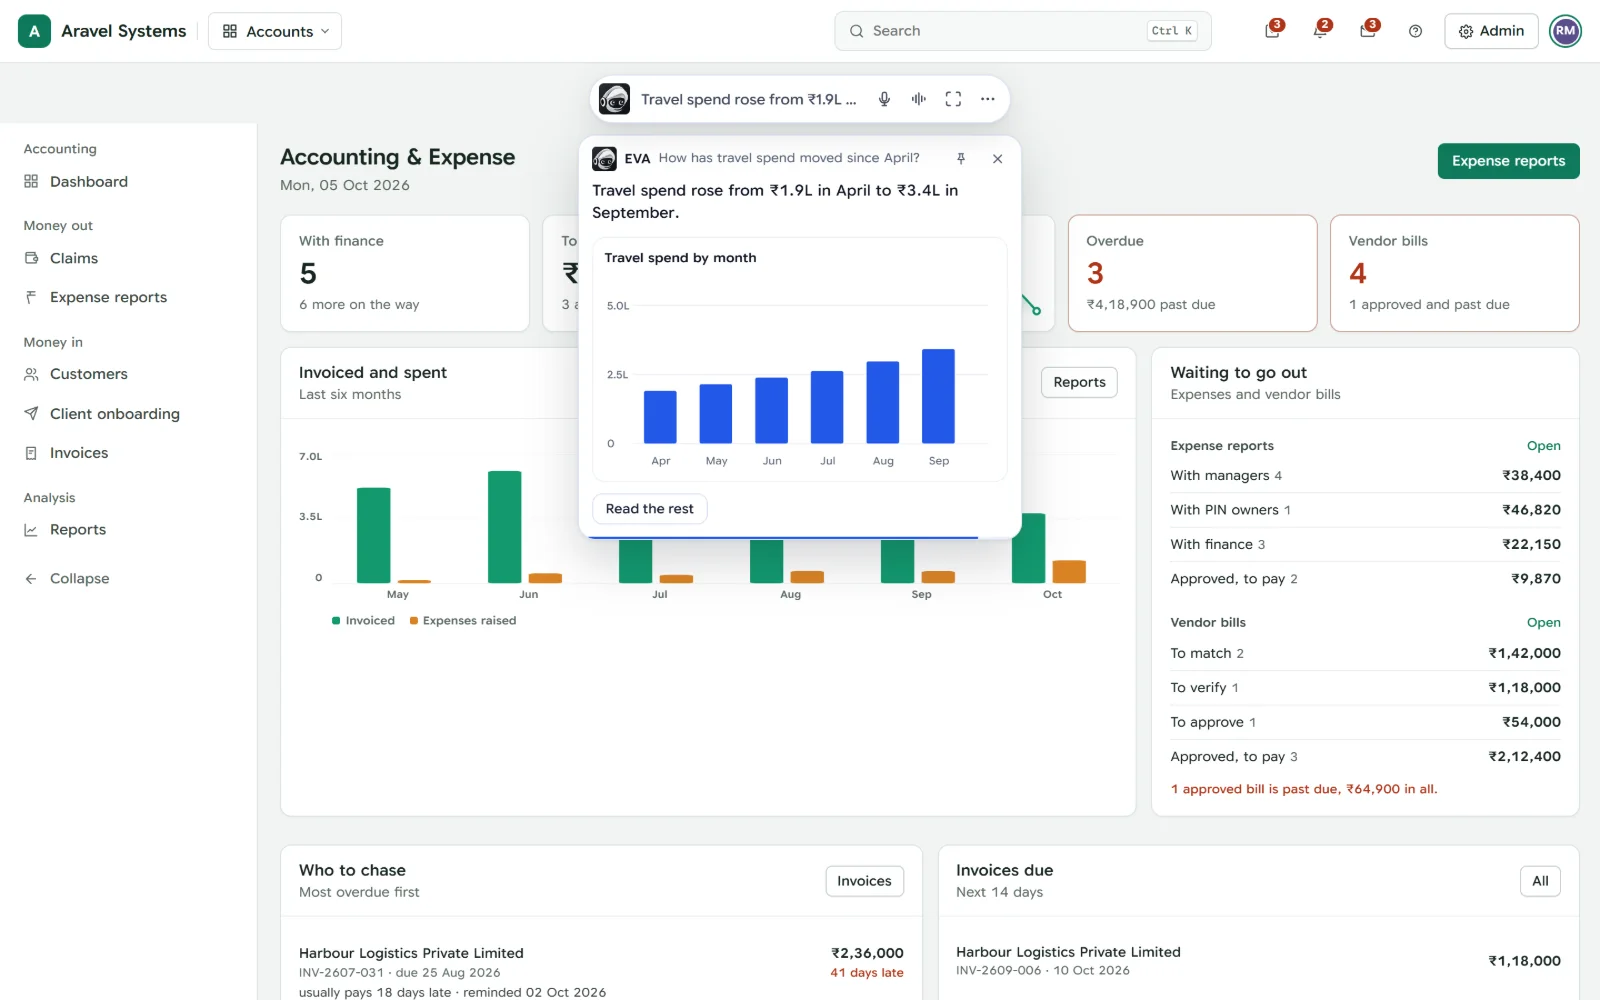Close the EVA answer popup
The height and width of the screenshot is (1000, 1600).
click(x=997, y=158)
